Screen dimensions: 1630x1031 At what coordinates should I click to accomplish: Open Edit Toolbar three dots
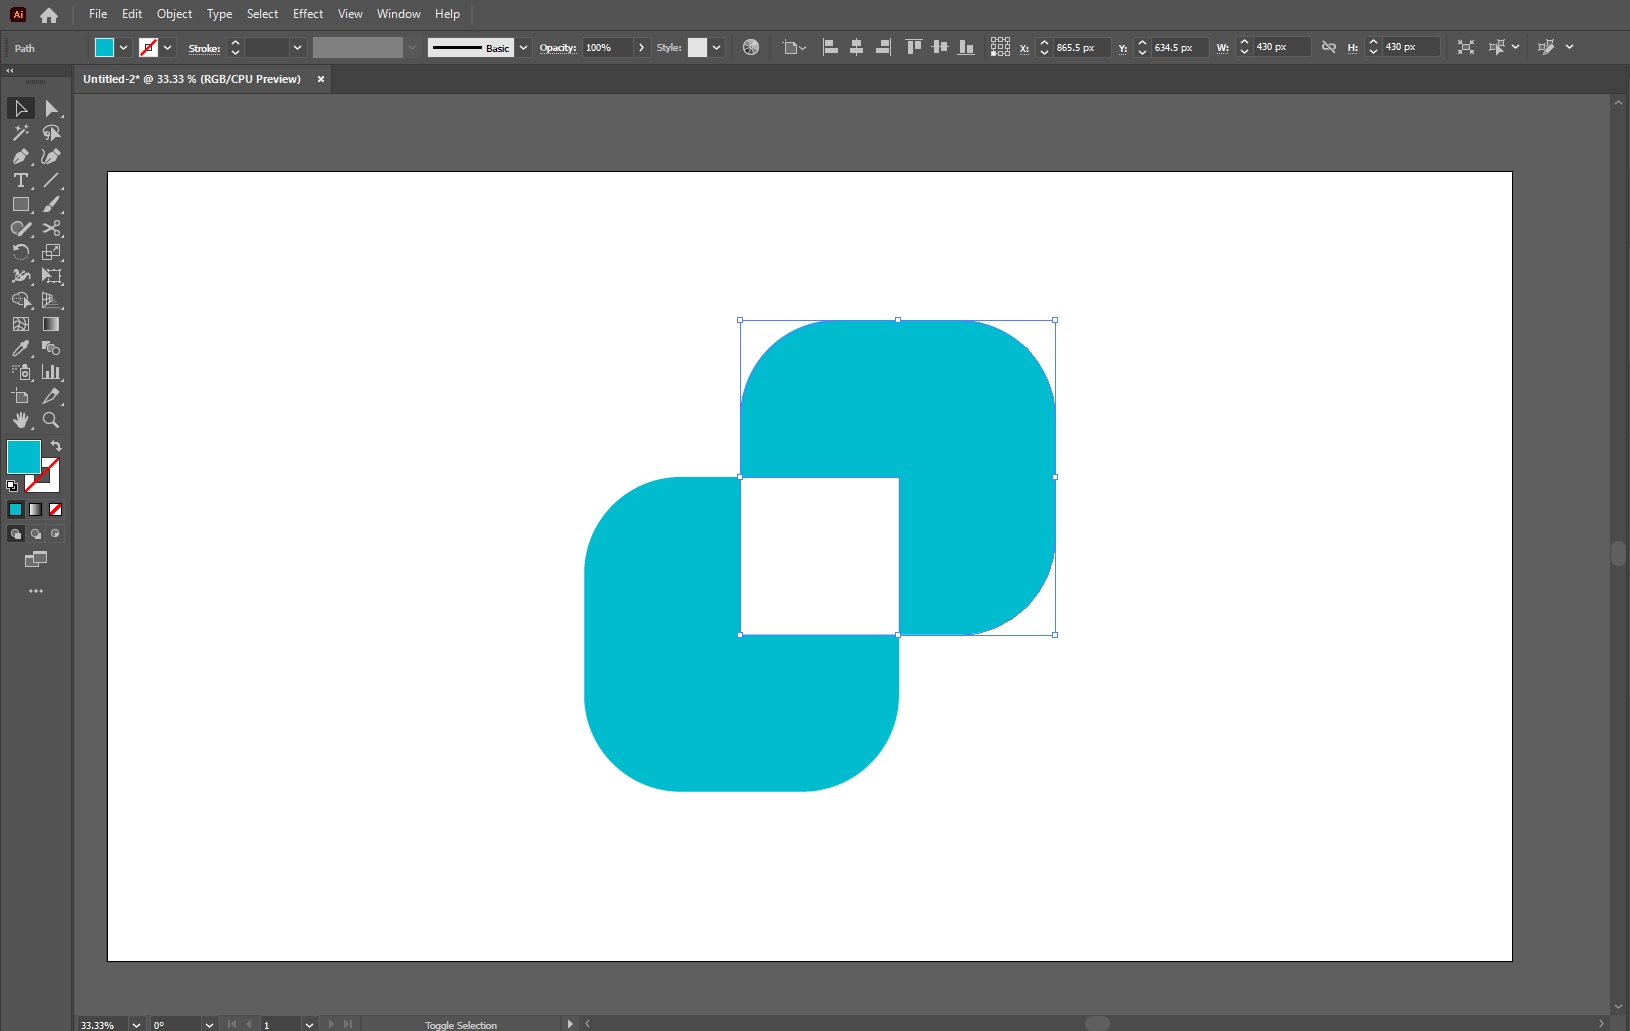coord(36,591)
